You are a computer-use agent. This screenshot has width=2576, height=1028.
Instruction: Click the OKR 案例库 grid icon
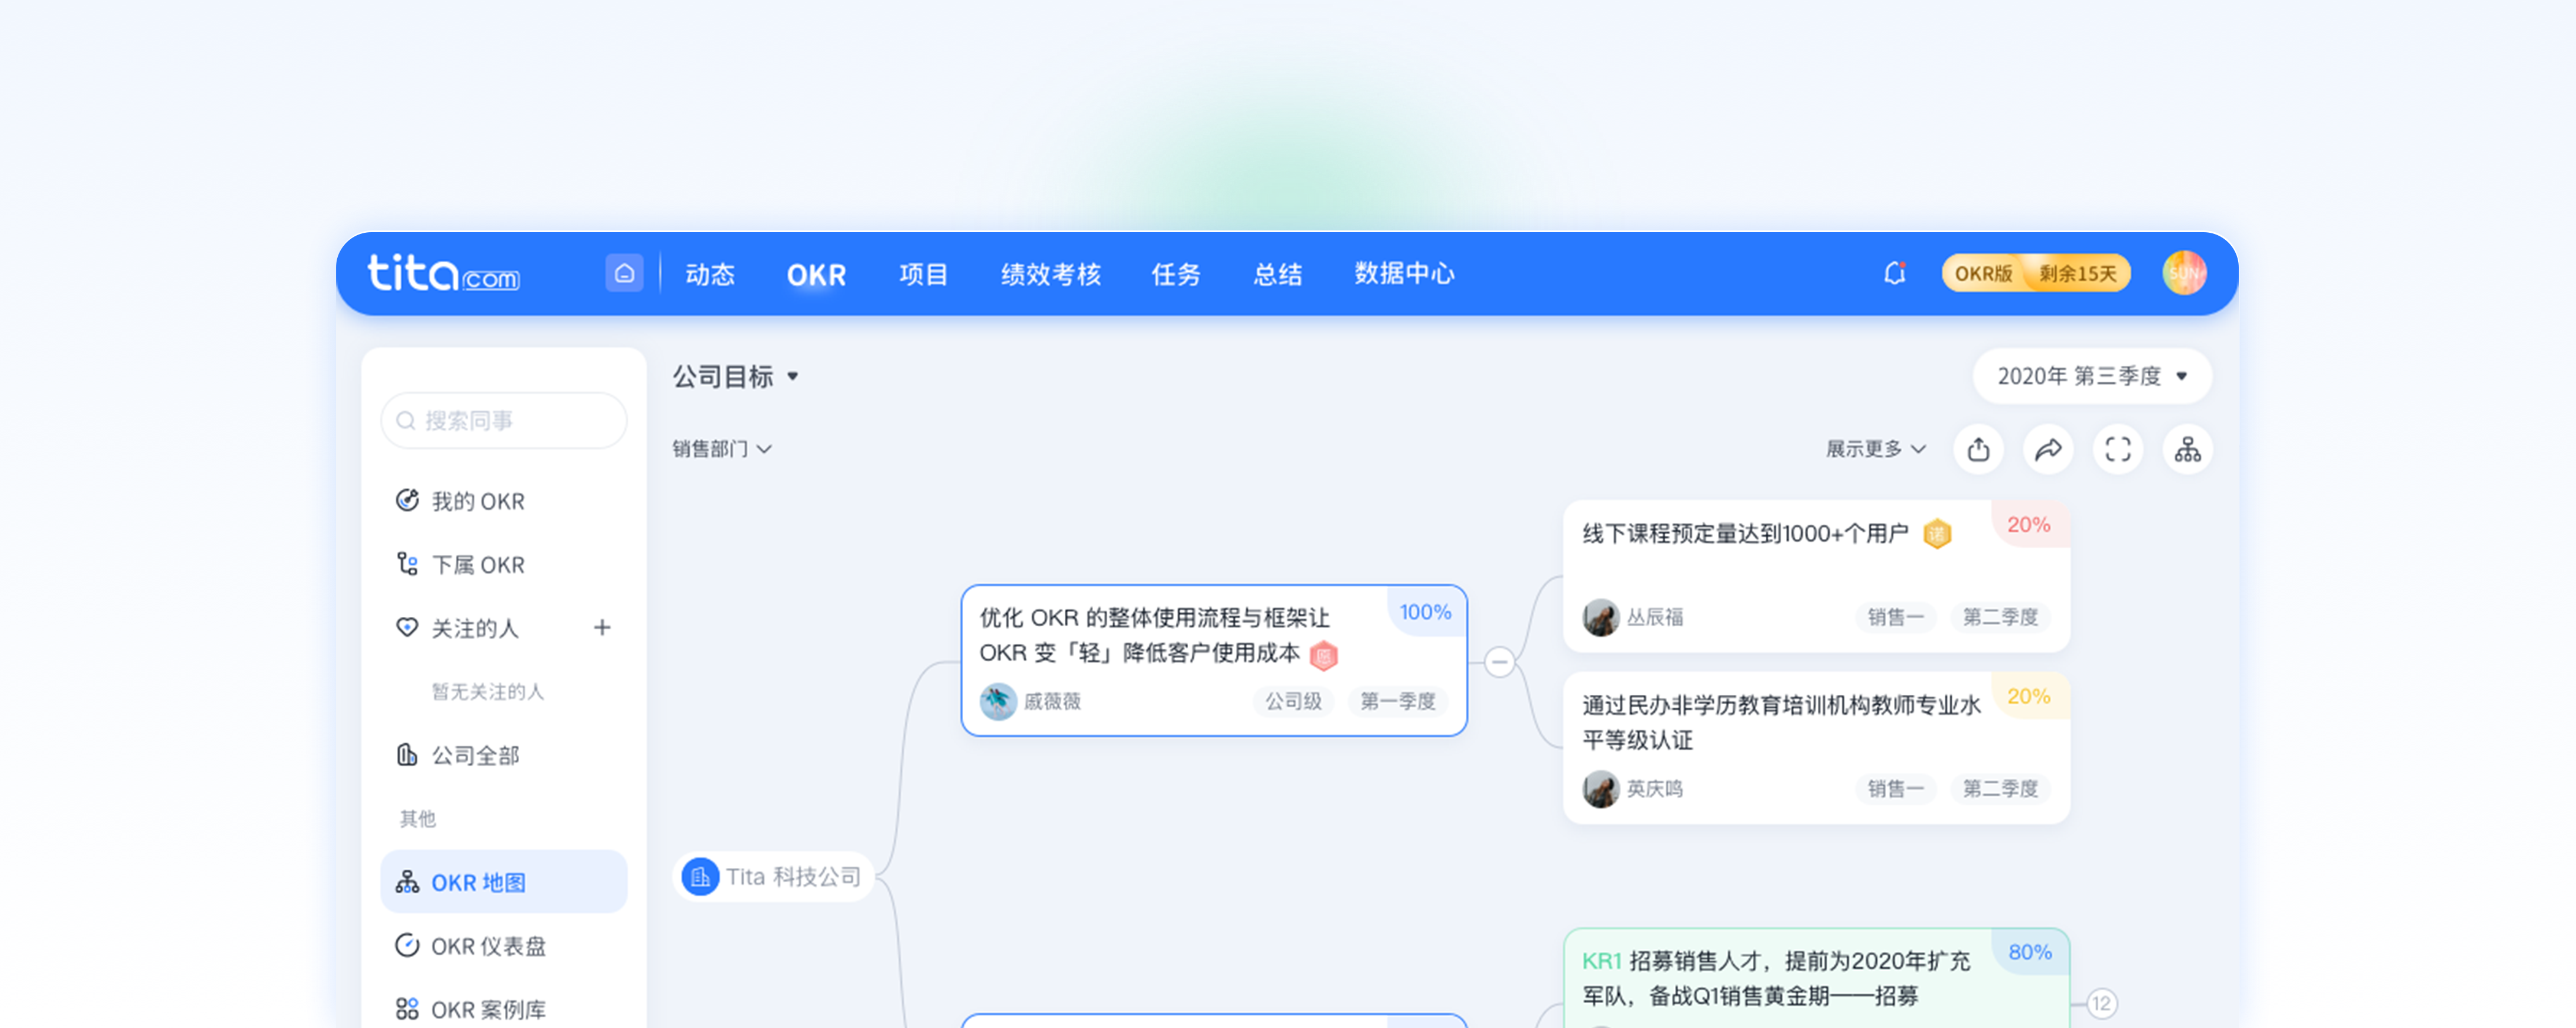tap(407, 1008)
